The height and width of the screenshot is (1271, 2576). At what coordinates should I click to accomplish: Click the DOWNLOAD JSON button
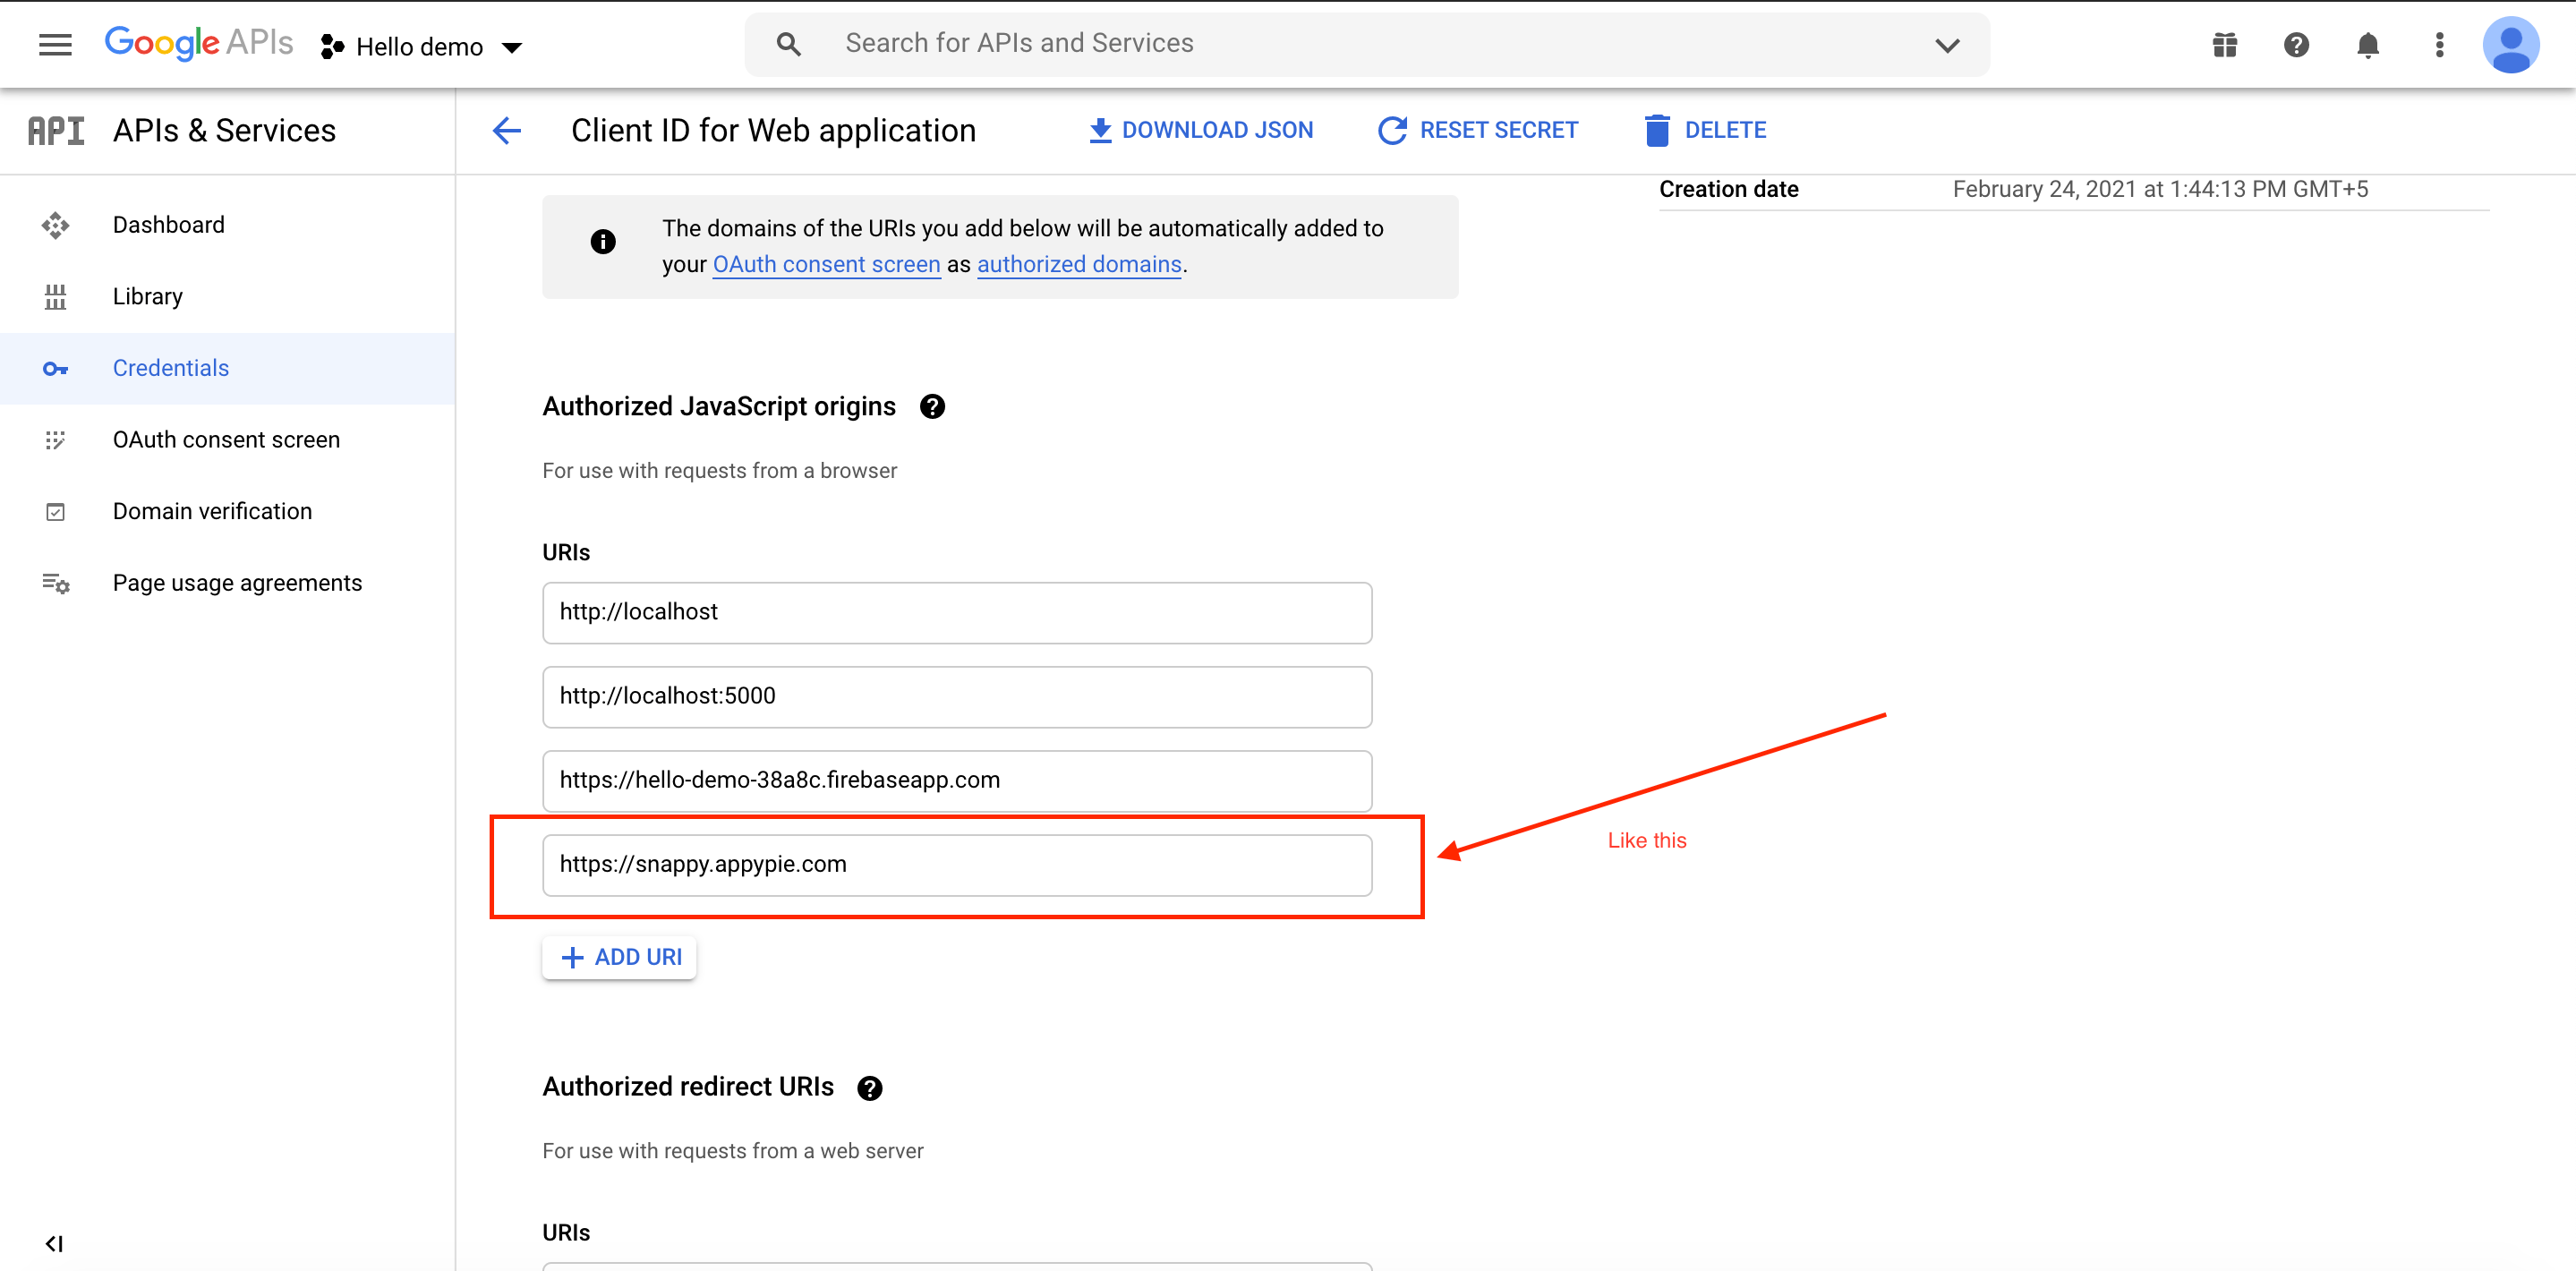1200,130
